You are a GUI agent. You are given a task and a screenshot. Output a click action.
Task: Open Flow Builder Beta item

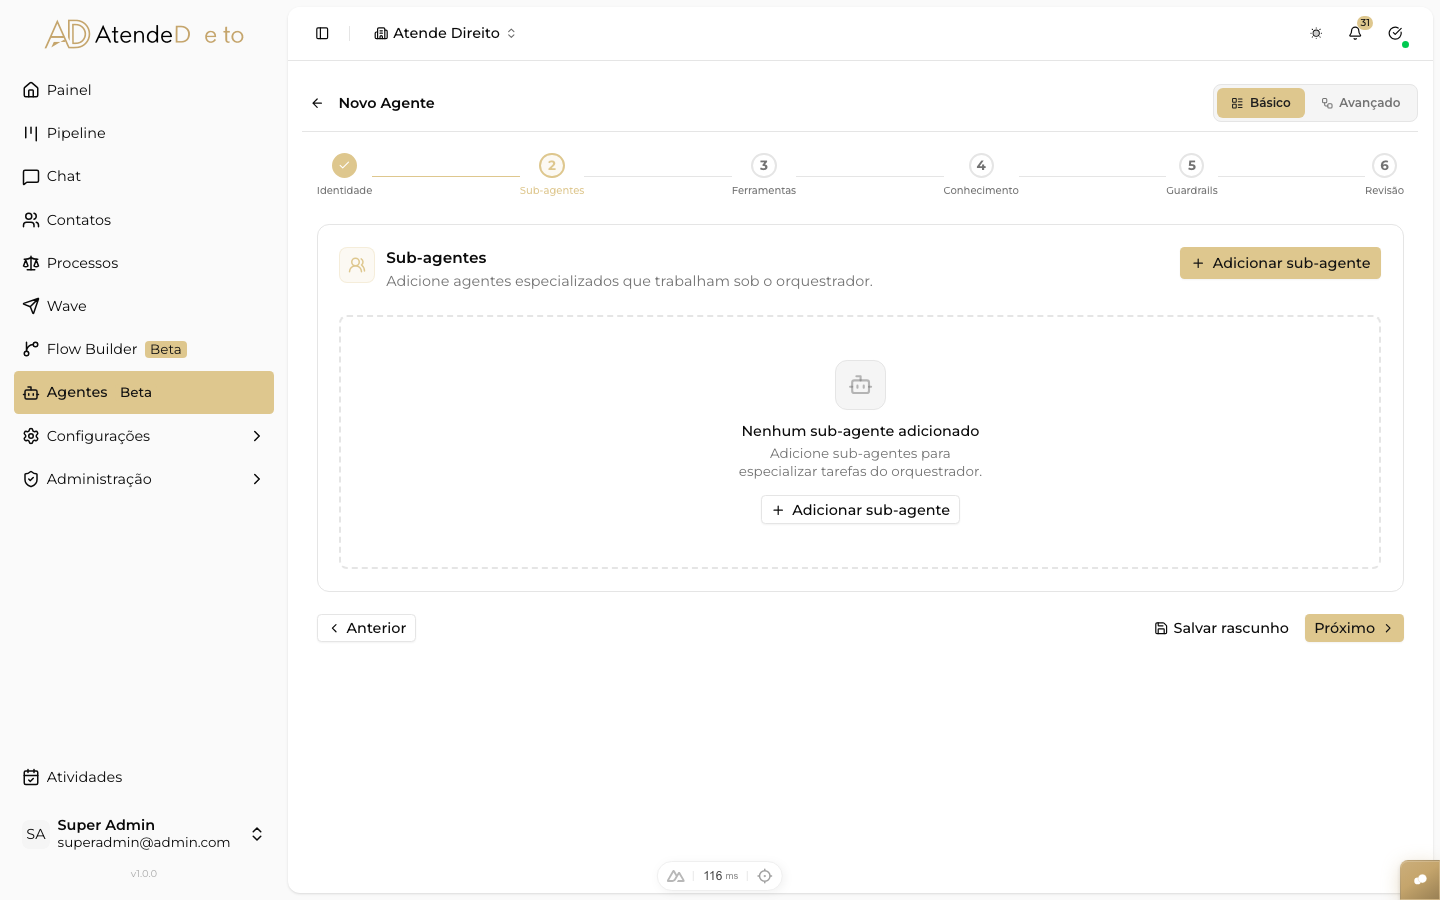(x=144, y=349)
